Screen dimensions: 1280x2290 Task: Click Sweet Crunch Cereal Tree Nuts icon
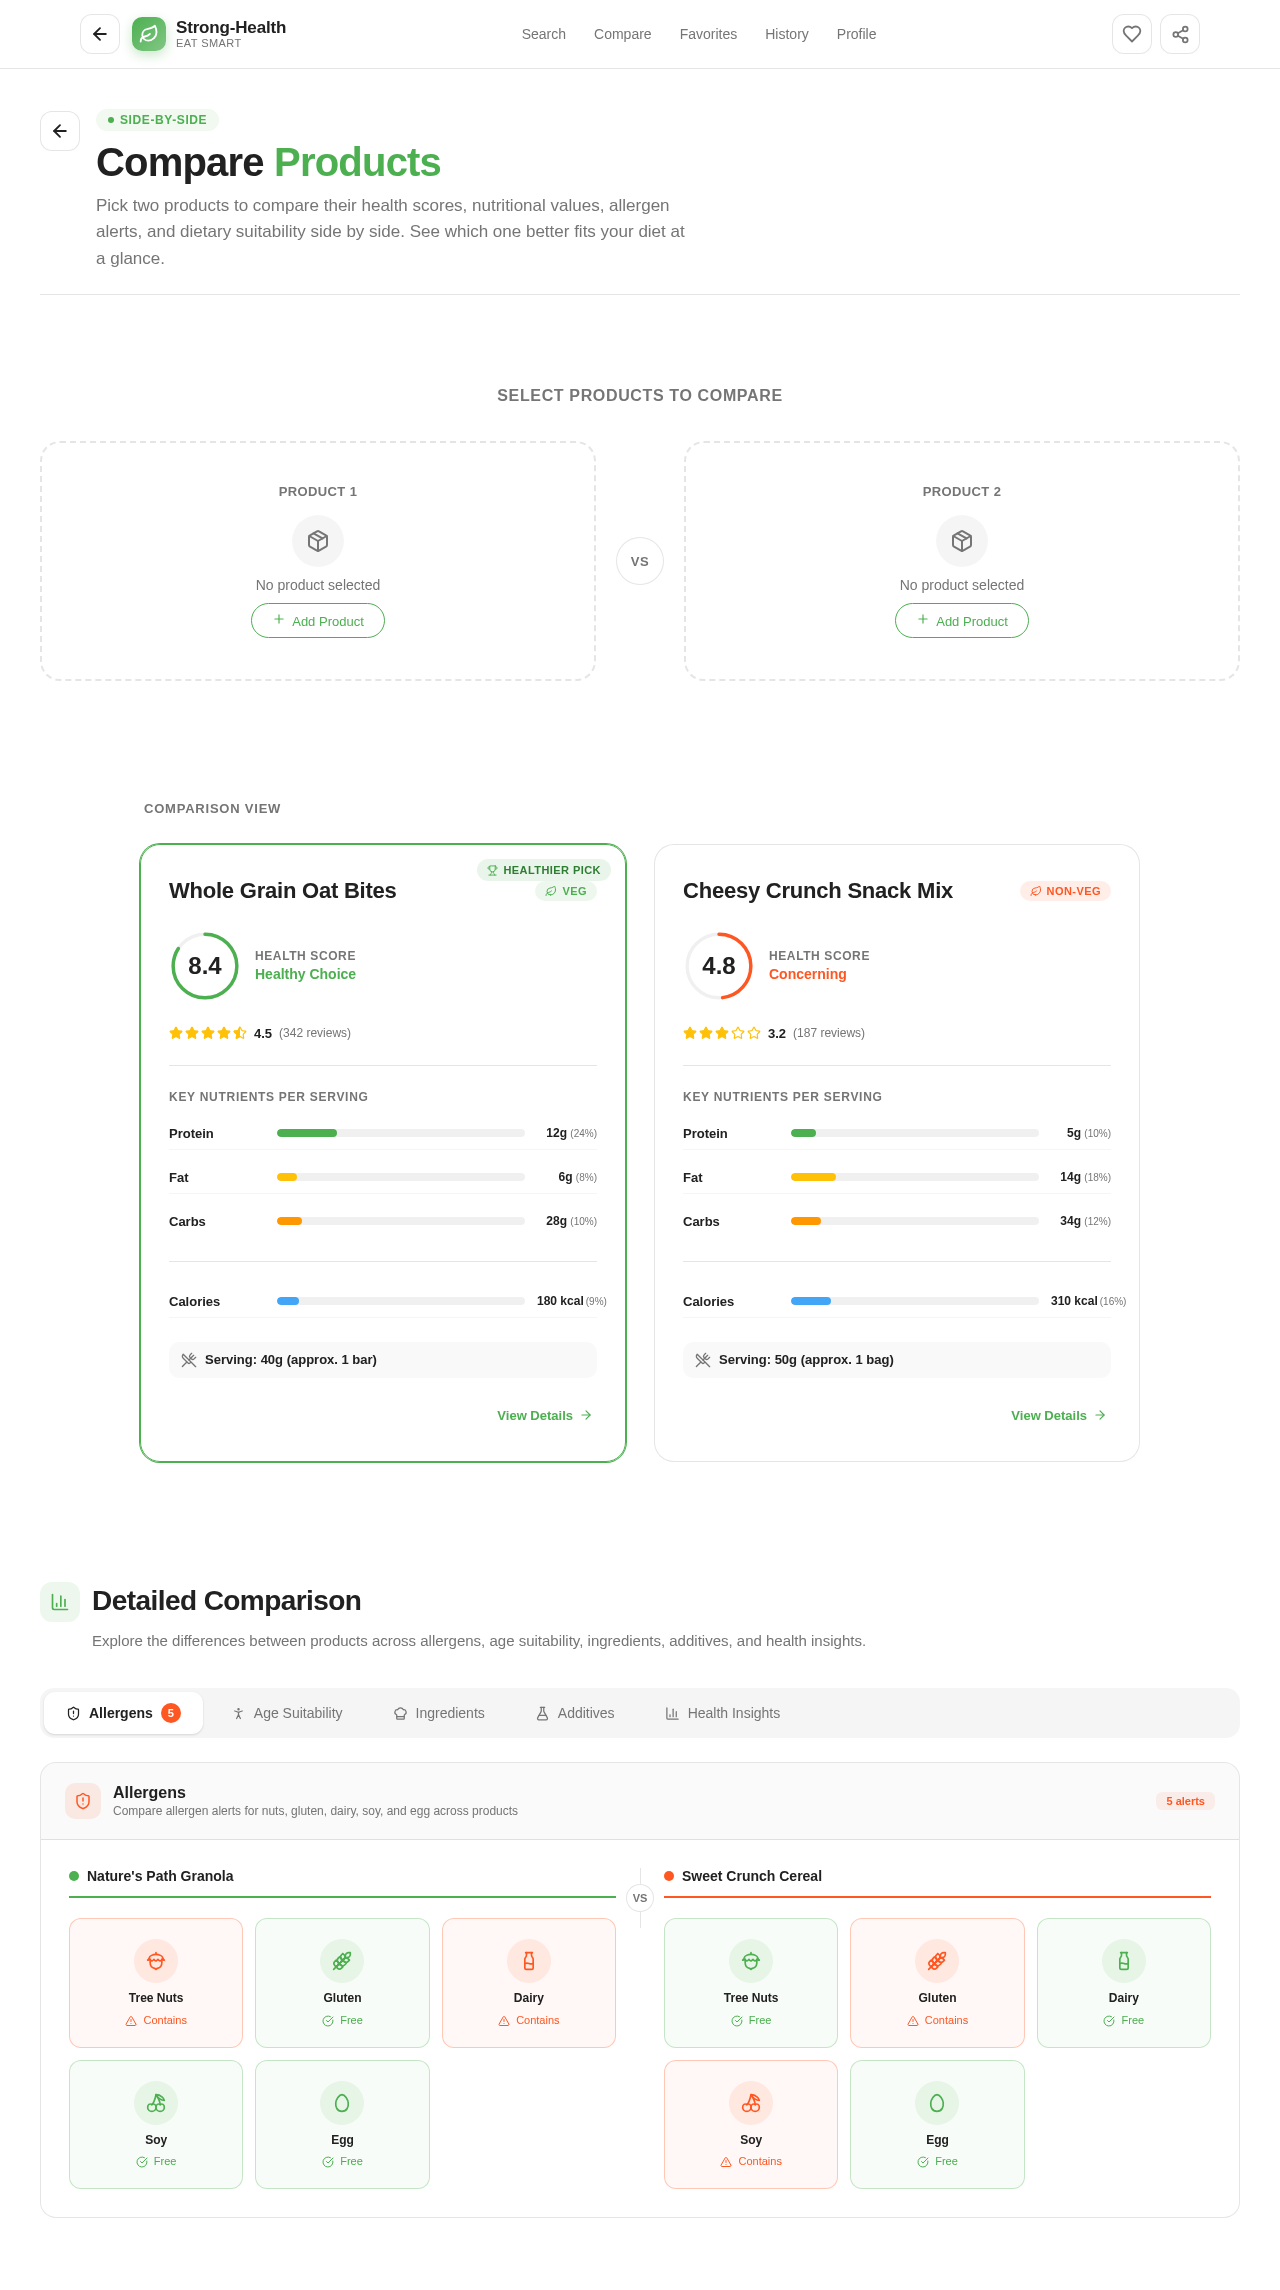[751, 1961]
